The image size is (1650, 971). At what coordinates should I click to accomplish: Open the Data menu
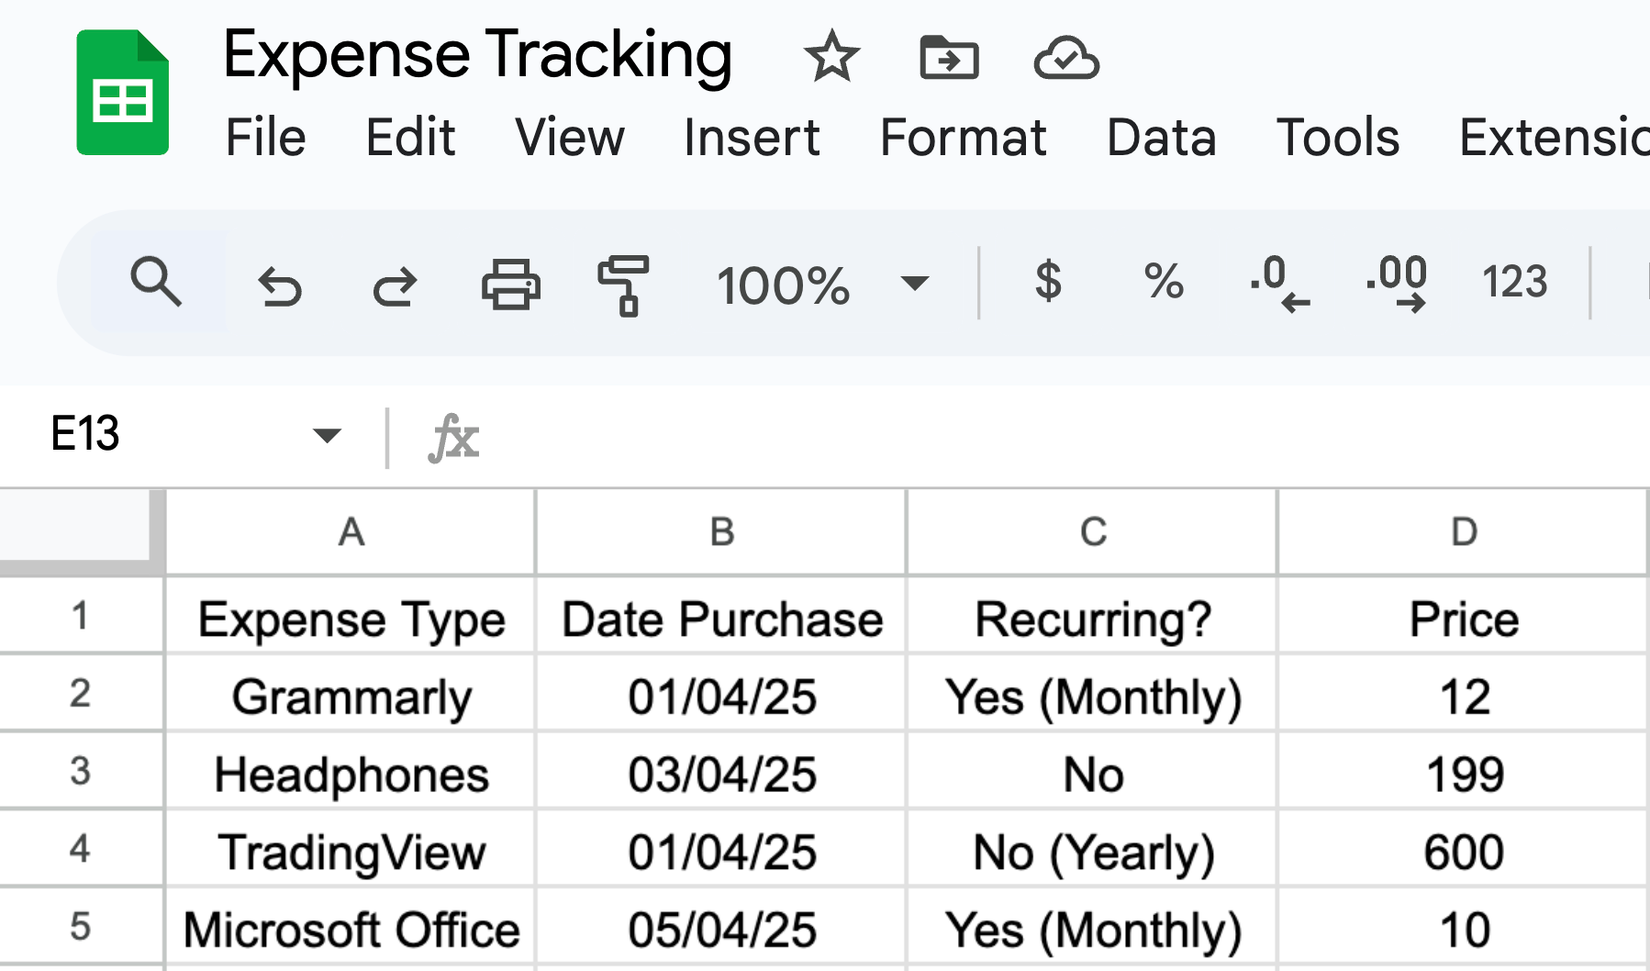1160,139
